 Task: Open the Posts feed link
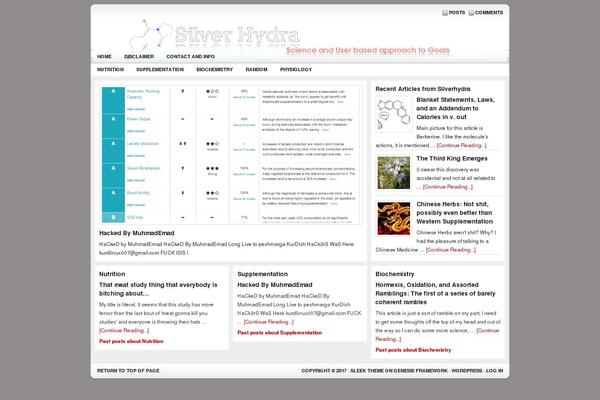pyautogui.click(x=457, y=13)
